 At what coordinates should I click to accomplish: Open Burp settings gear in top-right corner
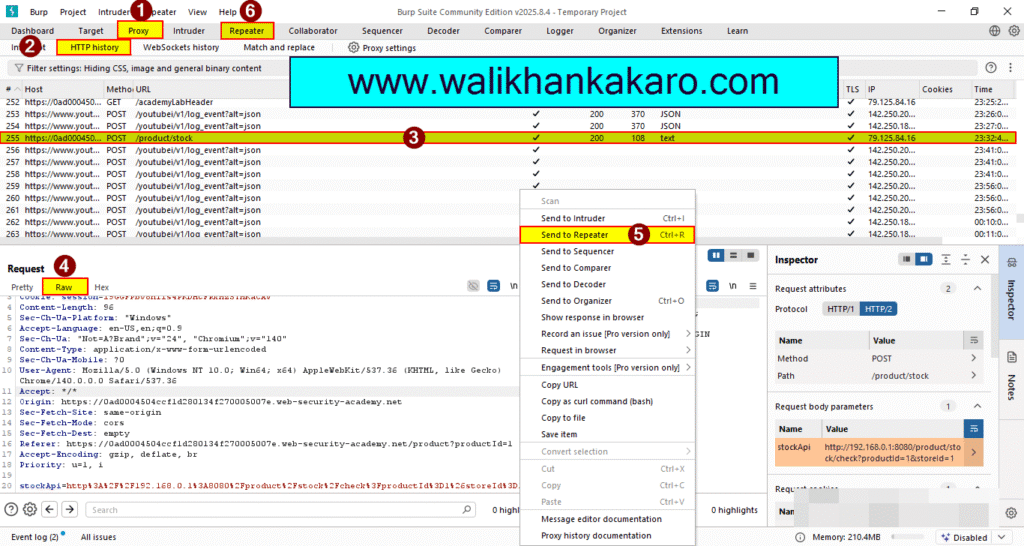click(x=1014, y=31)
